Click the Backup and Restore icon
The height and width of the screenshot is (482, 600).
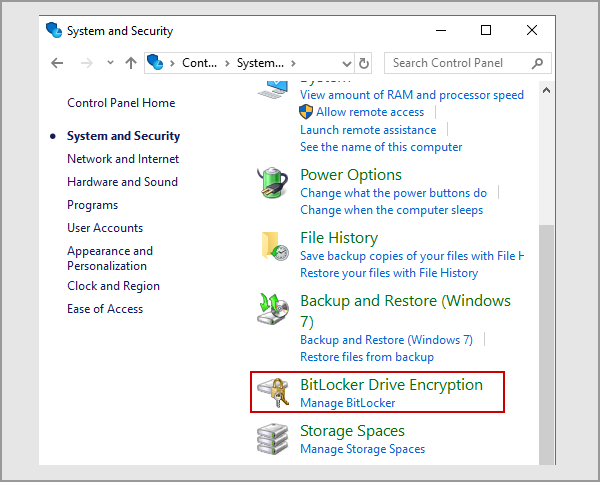click(273, 309)
